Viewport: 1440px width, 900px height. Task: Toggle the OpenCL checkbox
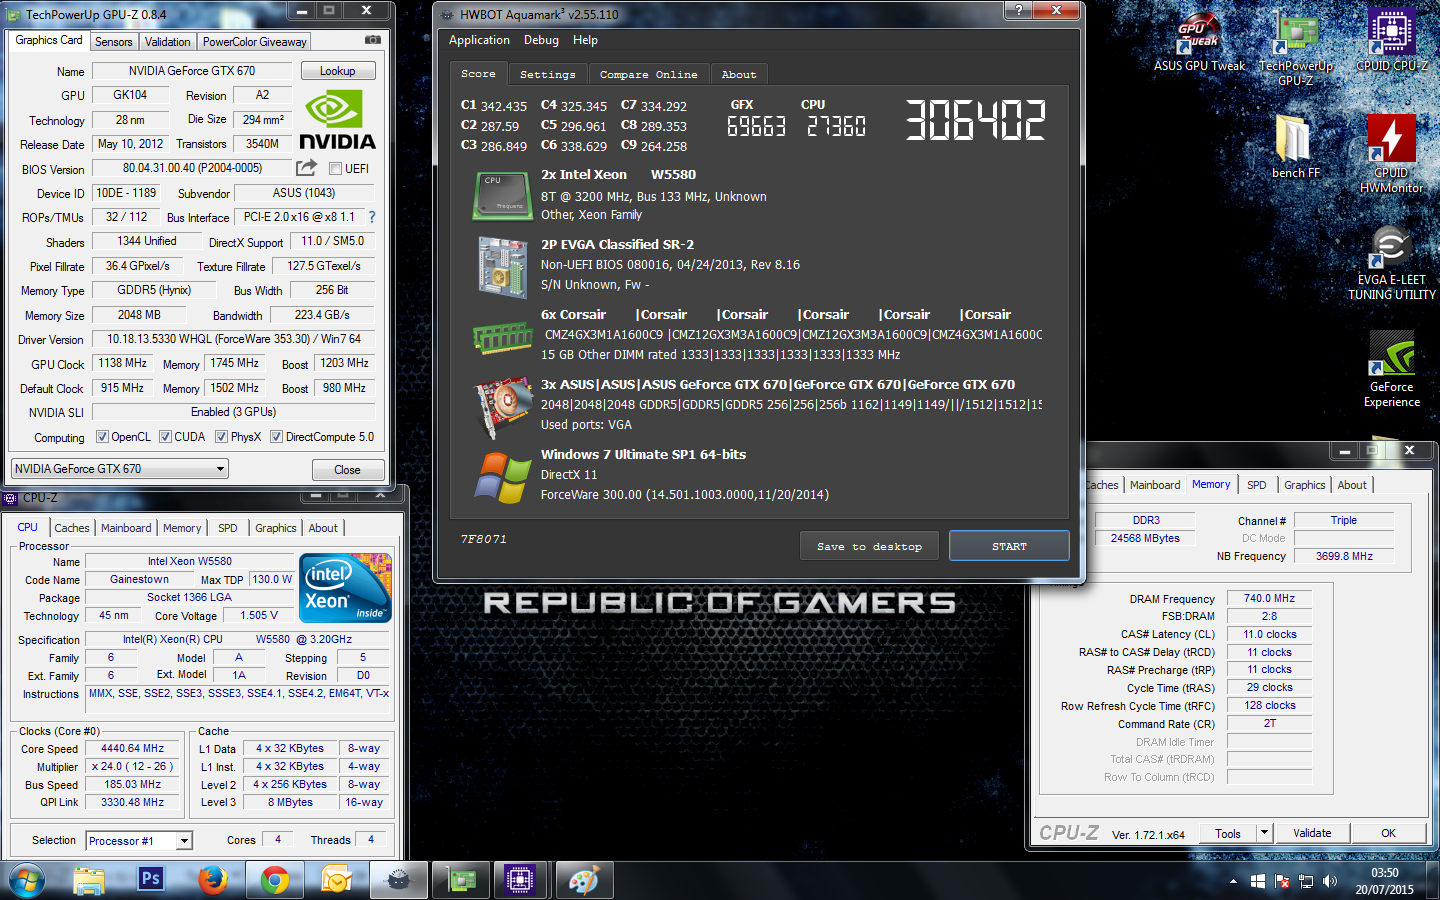point(102,437)
